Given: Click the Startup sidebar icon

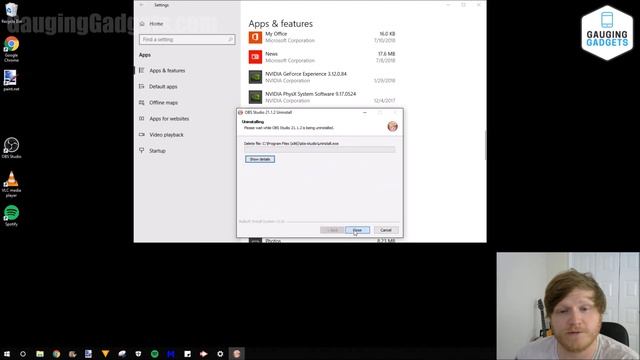Looking at the screenshot, I should (142, 151).
